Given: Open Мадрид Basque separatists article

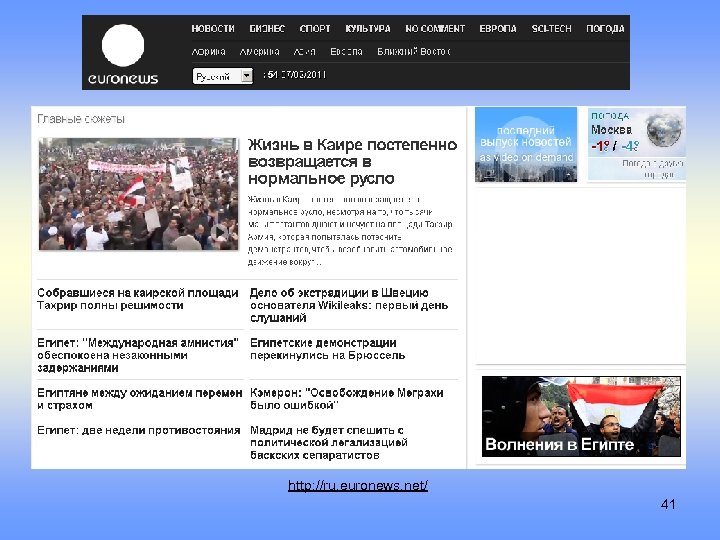Looking at the screenshot, I should tap(329, 443).
